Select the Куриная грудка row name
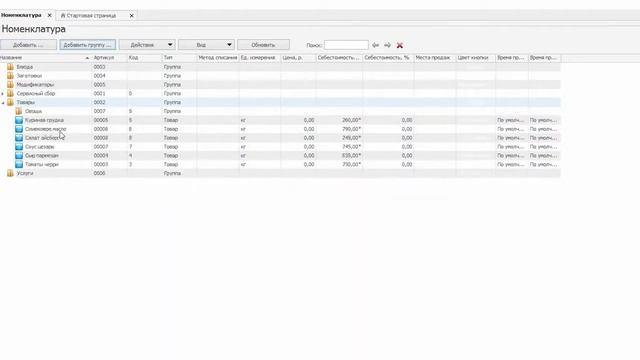Image resolution: width=640 pixels, height=360 pixels. click(44, 120)
